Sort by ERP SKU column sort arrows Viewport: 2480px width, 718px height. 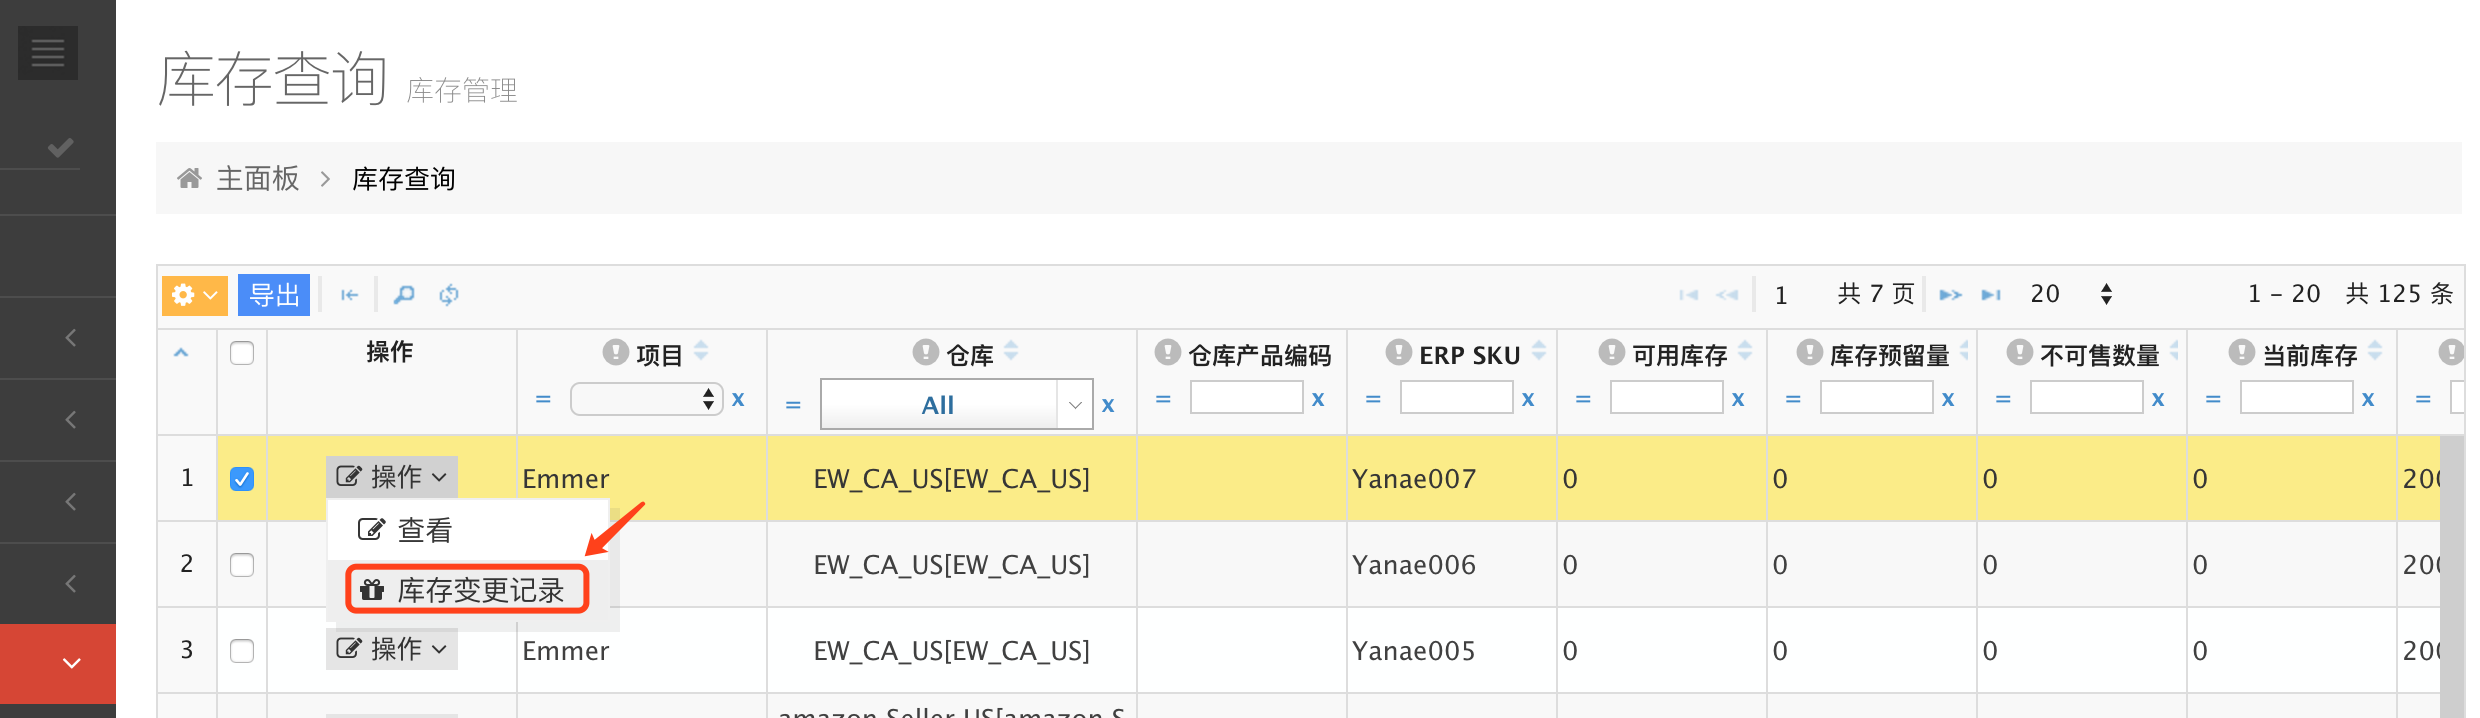(x=1539, y=350)
